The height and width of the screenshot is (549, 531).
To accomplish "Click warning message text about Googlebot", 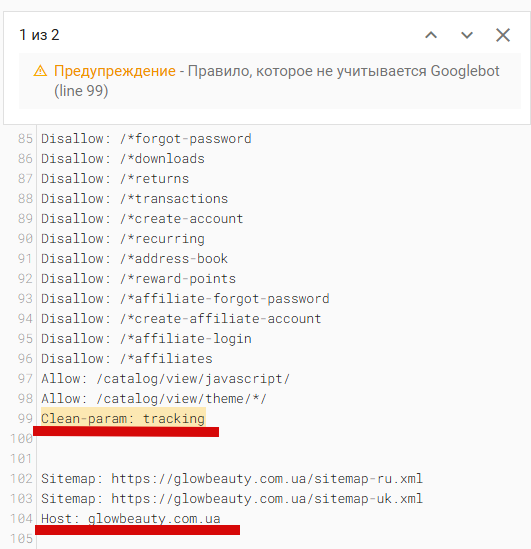I will click(277, 81).
